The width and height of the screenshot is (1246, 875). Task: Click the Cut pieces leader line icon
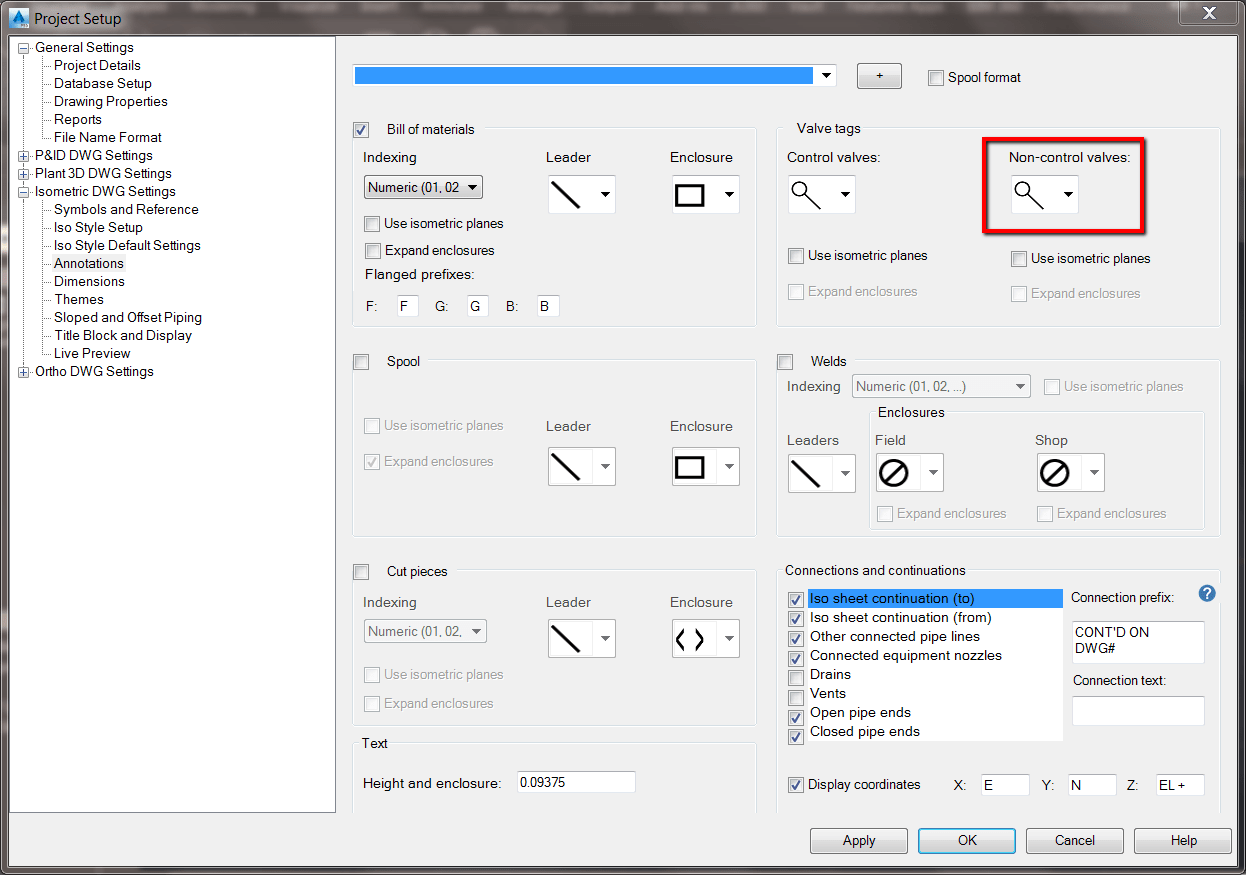pos(566,639)
